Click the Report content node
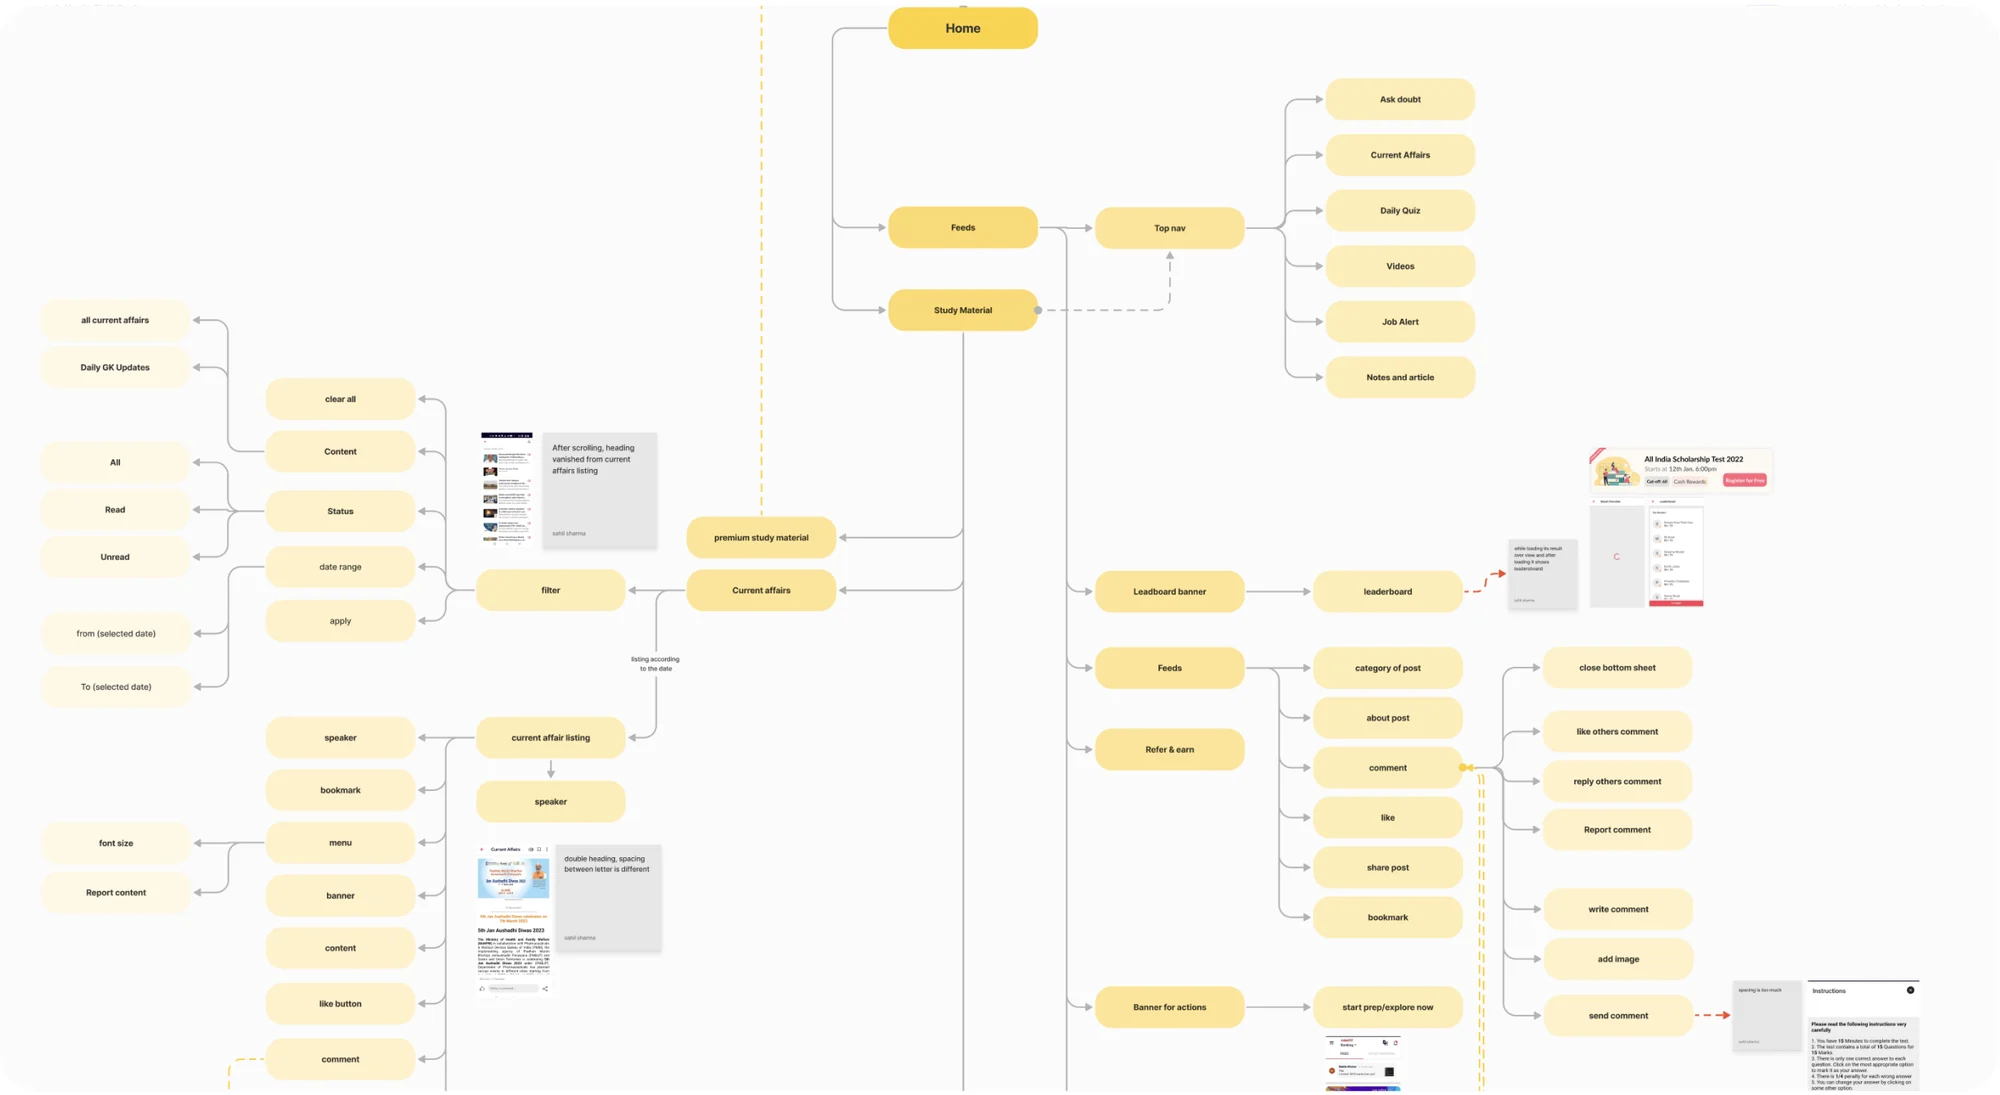Screen dimensions: 2000x1095 click(115, 892)
